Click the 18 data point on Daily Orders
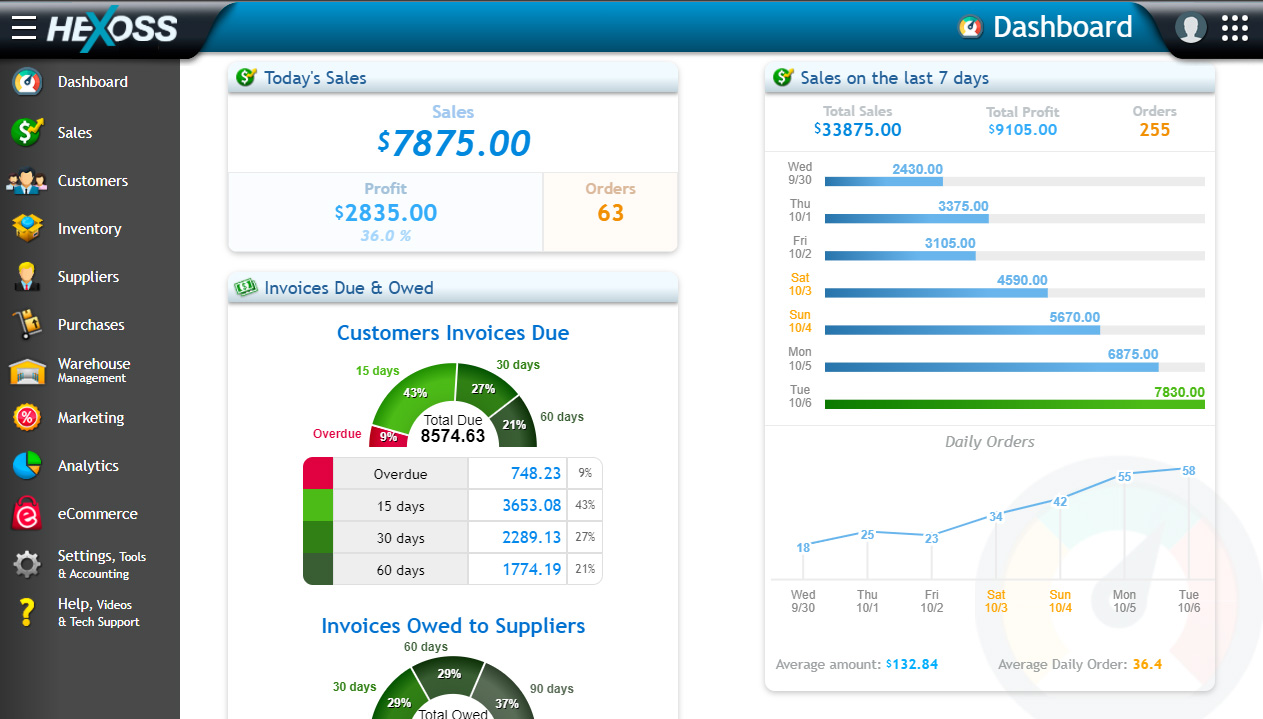The height and width of the screenshot is (719, 1263). pyautogui.click(x=804, y=547)
